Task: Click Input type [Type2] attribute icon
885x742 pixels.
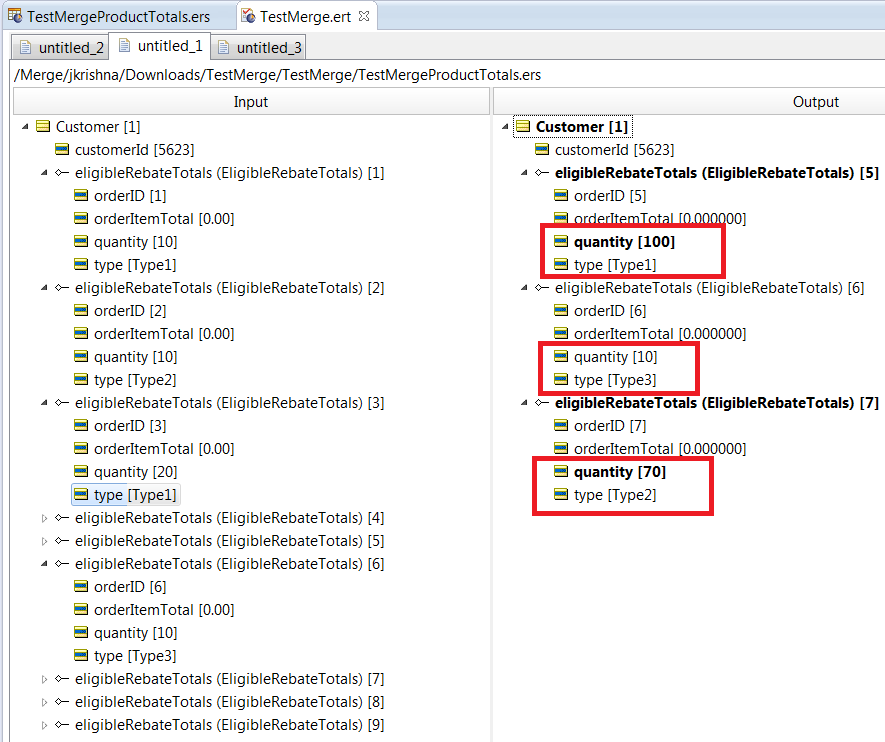Action: [x=81, y=379]
